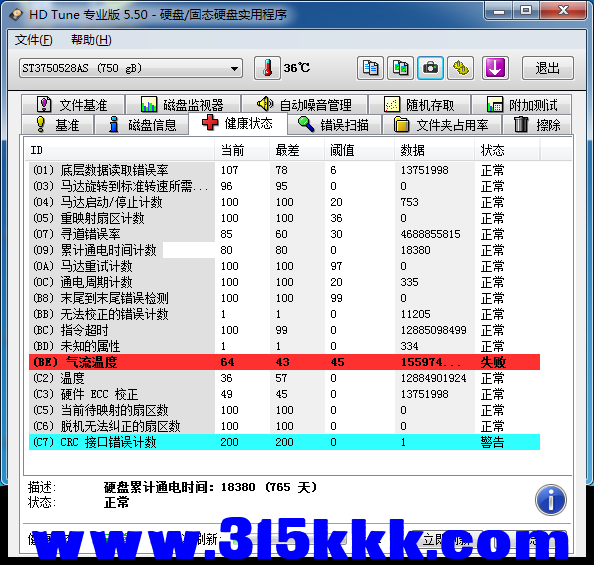Switch to the 磁盘监视器 tab

[x=183, y=105]
